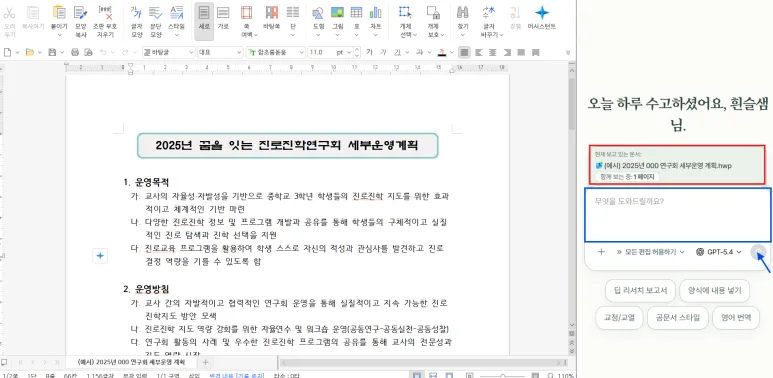This screenshot has height=378, width=773.
Task: Click the horizontal scrollbar
Action: [422, 363]
